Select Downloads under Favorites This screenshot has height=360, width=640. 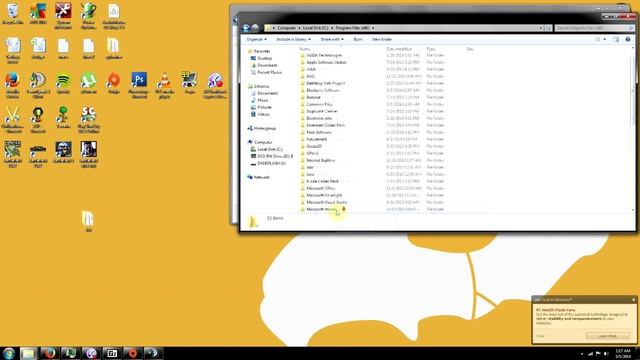[x=267, y=65]
